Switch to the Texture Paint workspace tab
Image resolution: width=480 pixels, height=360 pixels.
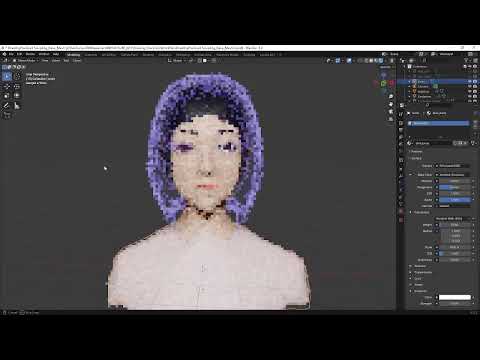tap(129, 54)
